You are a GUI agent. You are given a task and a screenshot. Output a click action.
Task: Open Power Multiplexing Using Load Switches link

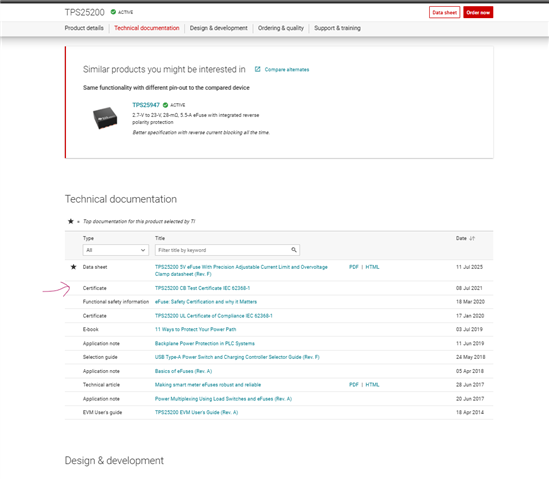click(223, 399)
